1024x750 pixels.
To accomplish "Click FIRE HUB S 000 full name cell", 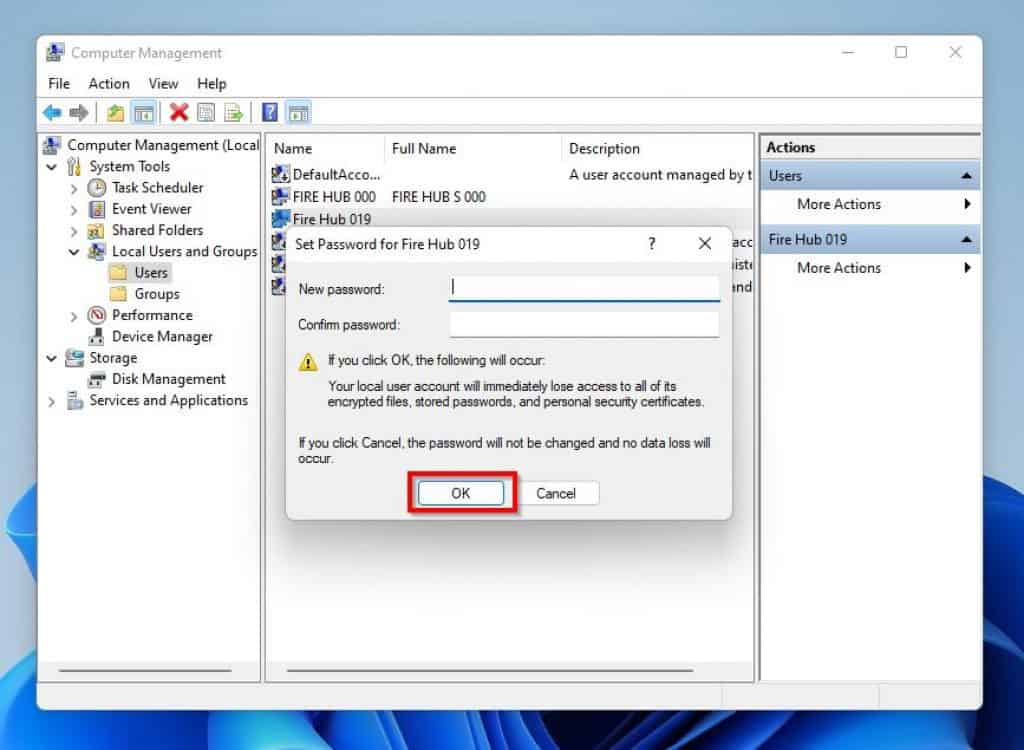I will tap(439, 197).
